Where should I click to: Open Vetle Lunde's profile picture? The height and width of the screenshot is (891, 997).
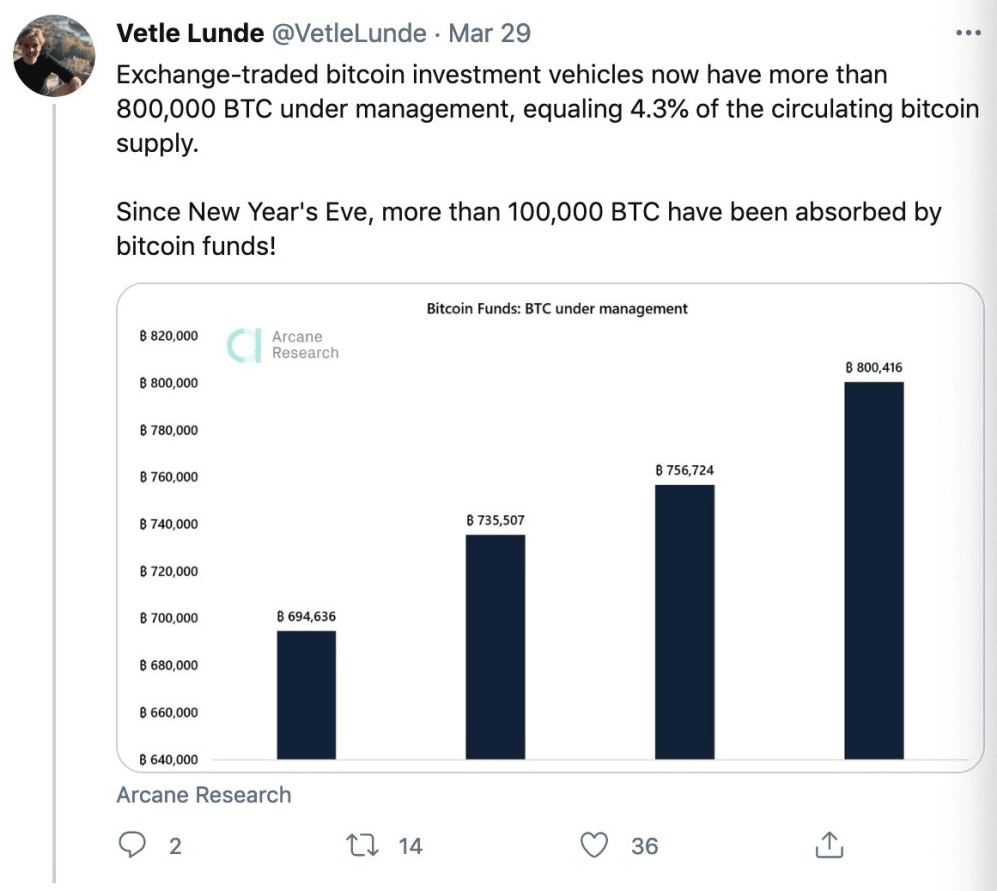point(54,55)
